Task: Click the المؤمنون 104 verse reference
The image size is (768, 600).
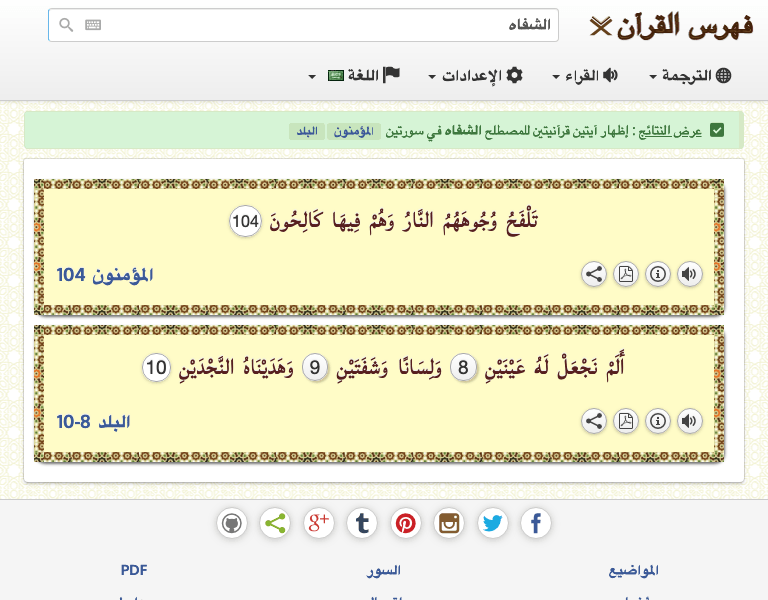Action: [105, 274]
